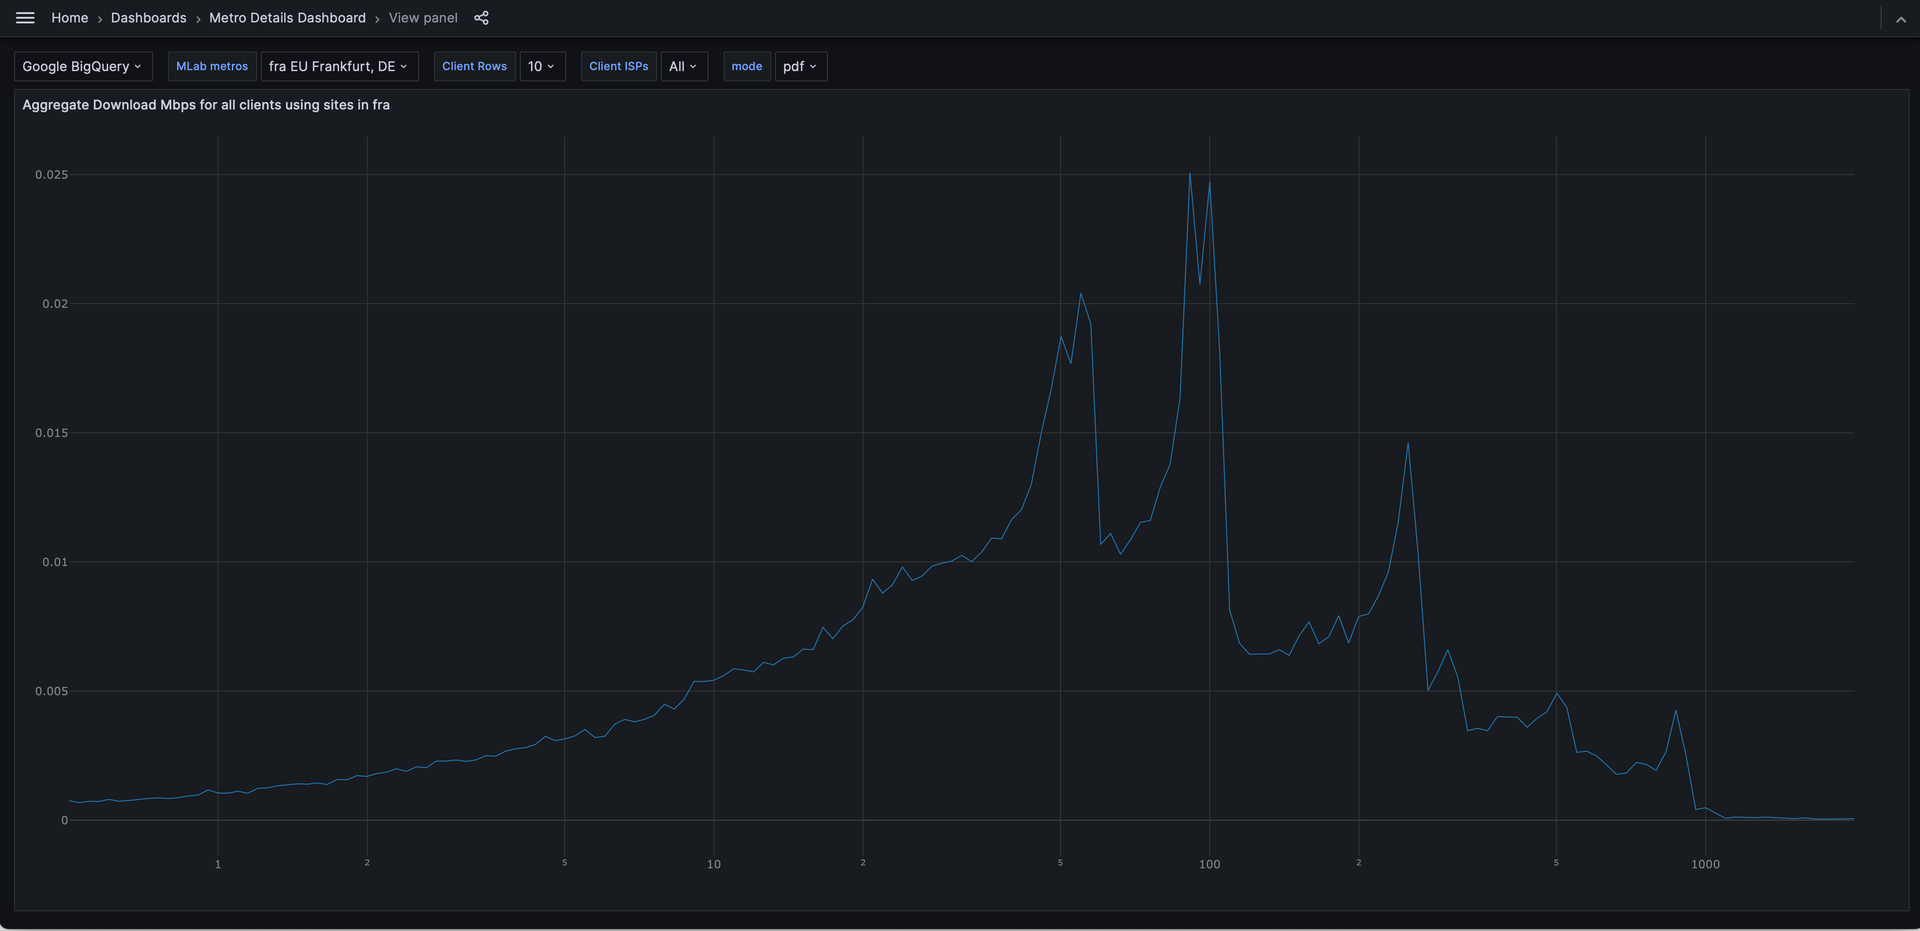Open Metro Details Dashboard breadcrumb
The height and width of the screenshot is (931, 1920).
coord(287,18)
